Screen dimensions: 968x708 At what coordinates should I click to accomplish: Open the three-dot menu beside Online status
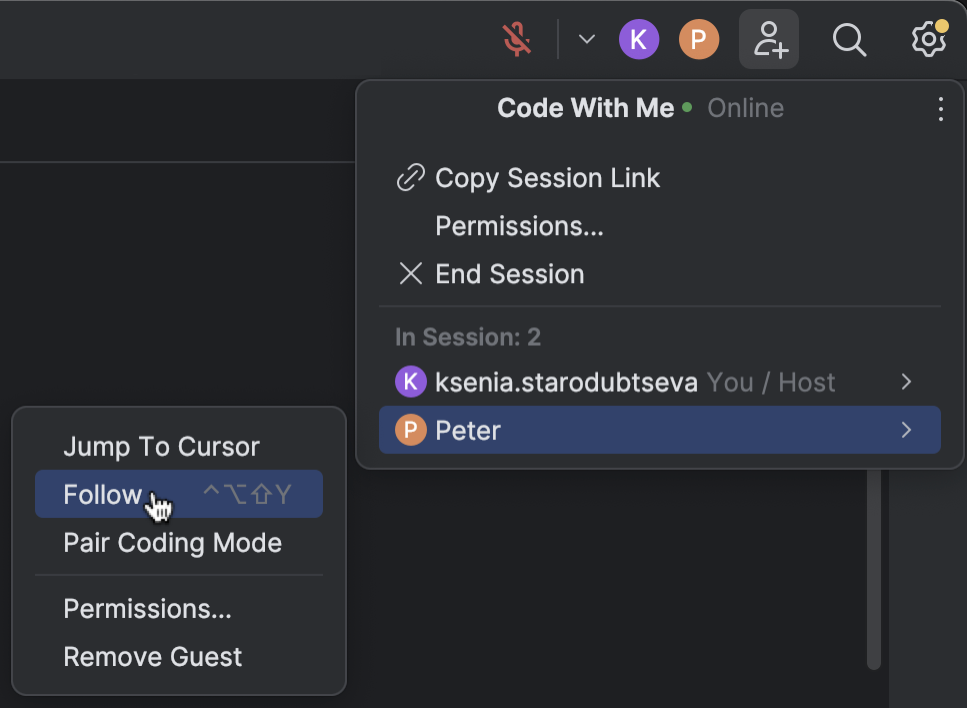click(x=940, y=108)
